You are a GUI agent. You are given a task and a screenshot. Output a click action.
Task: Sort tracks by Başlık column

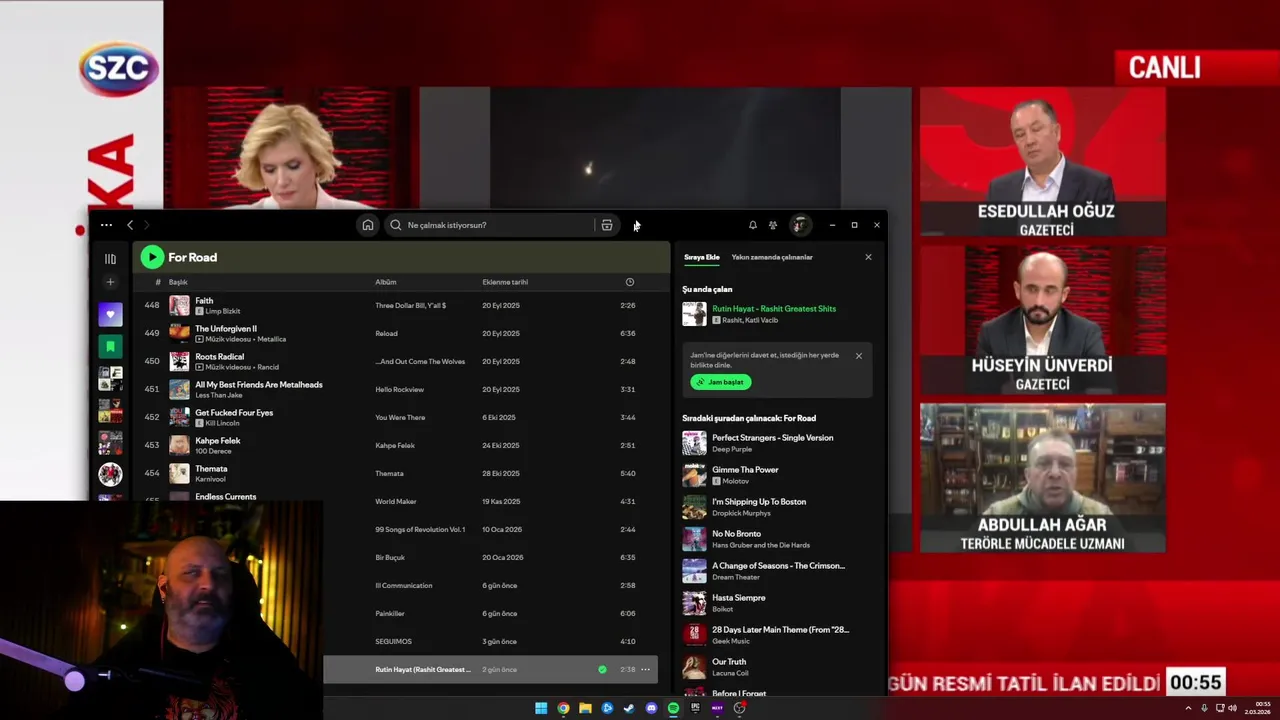[x=178, y=282]
